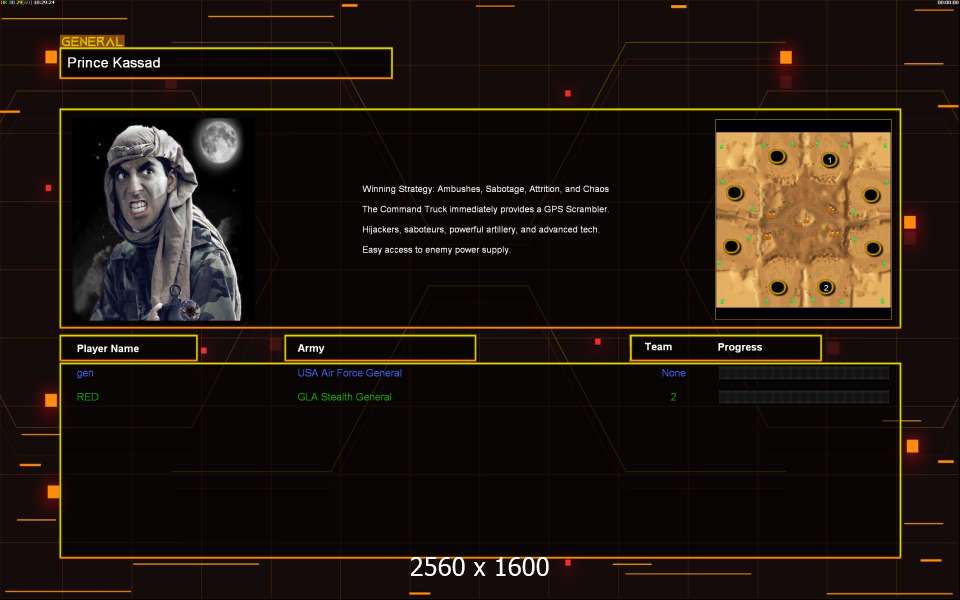Click the loading progress bar for gen

coord(803,373)
